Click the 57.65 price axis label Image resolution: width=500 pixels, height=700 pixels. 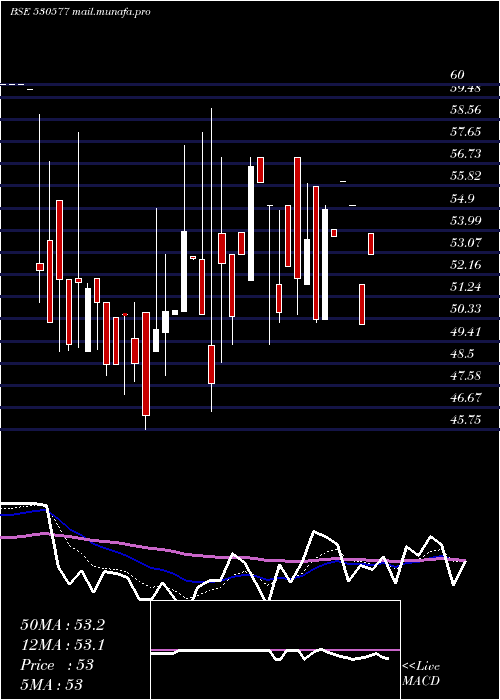(x=466, y=132)
